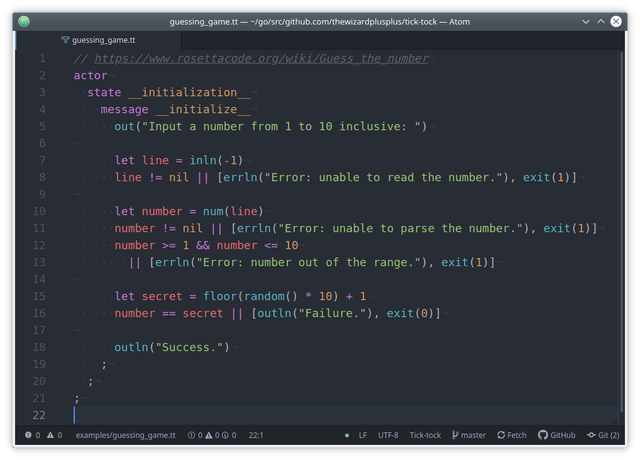This screenshot has width=640, height=460.
Task: Click the linter issue counts in status bar
Action: pyautogui.click(x=212, y=435)
